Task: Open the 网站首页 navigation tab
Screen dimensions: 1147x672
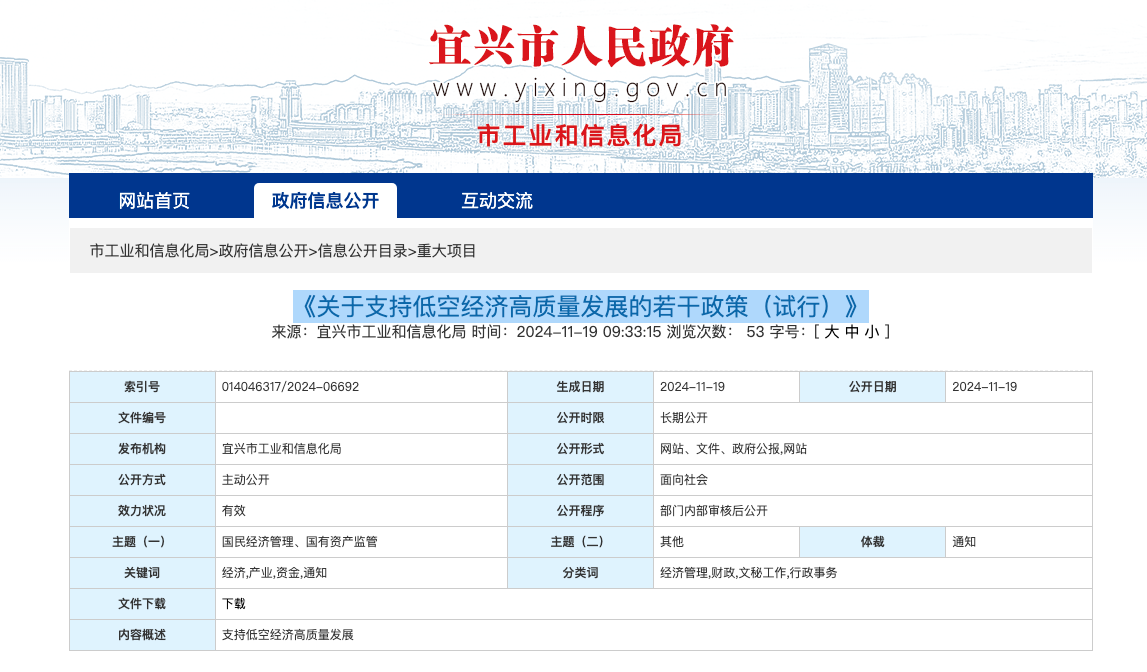Action: pos(154,201)
